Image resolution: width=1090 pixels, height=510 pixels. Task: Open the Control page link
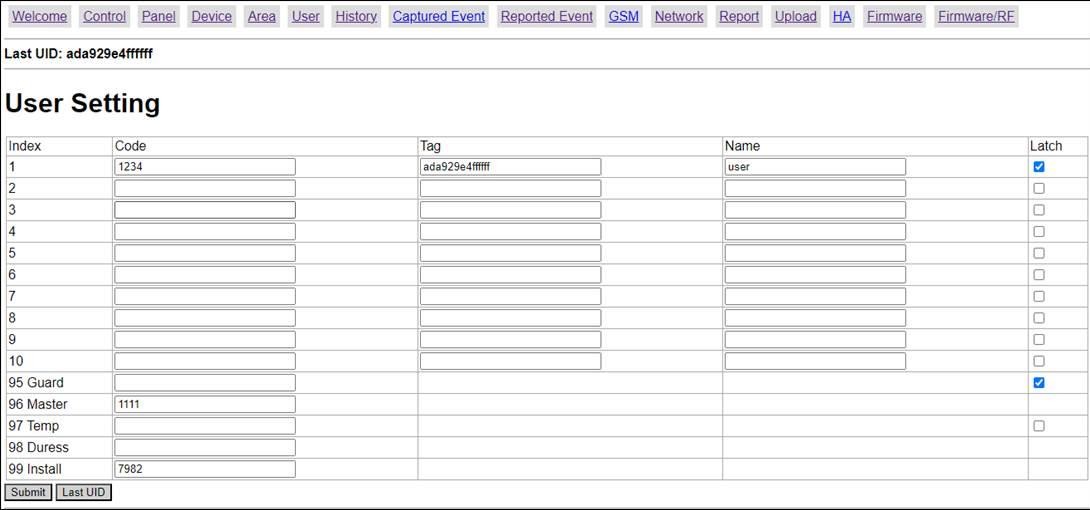[104, 16]
